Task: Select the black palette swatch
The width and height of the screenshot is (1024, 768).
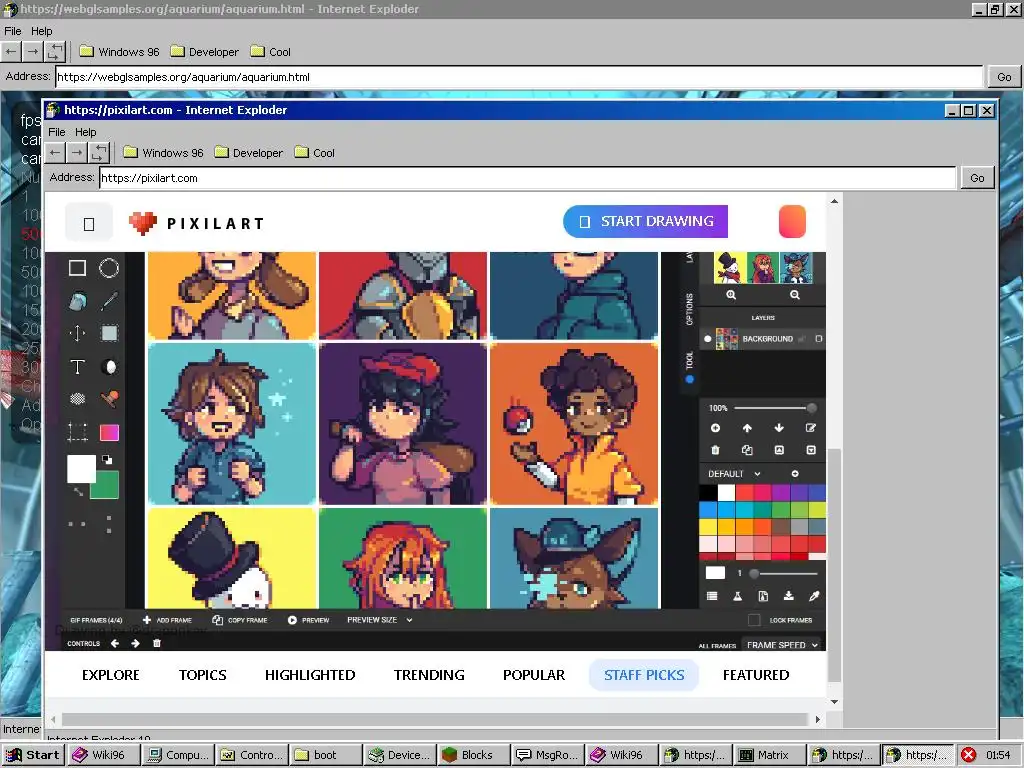Action: point(708,492)
